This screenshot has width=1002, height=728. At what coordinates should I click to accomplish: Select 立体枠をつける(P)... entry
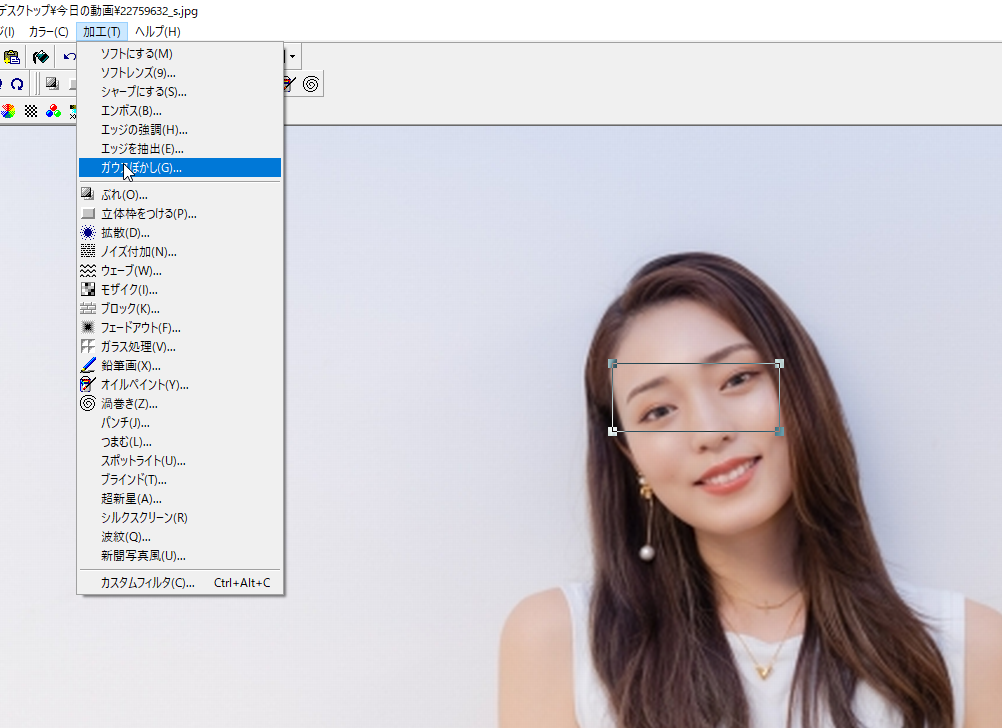[x=180, y=214]
